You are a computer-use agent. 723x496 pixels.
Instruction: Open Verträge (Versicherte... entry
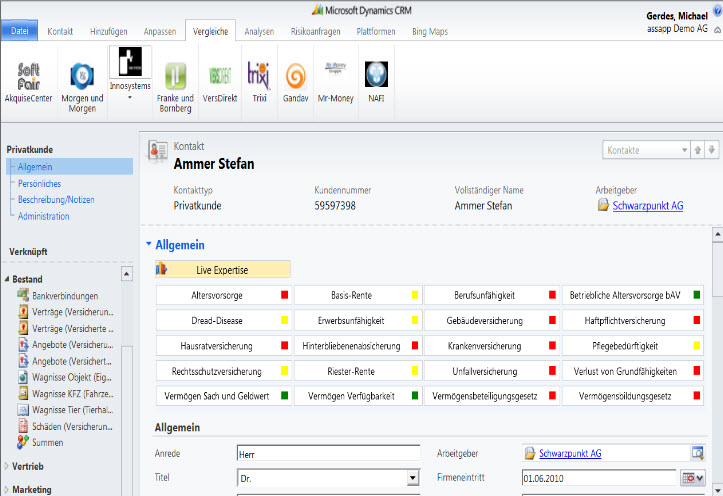click(x=66, y=329)
